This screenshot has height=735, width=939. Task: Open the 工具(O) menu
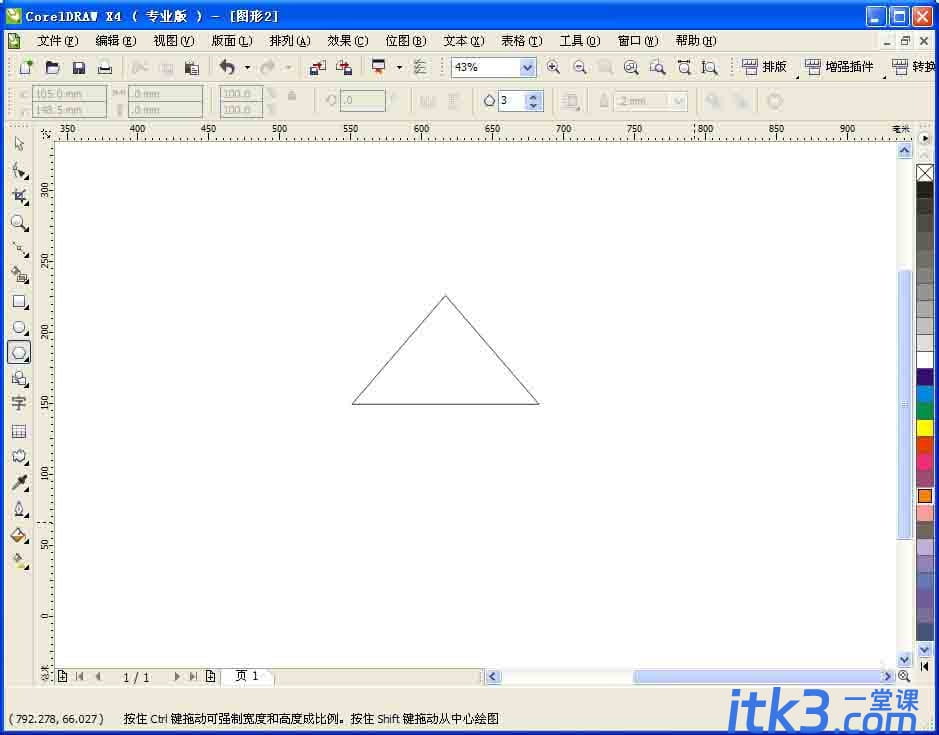coord(580,41)
